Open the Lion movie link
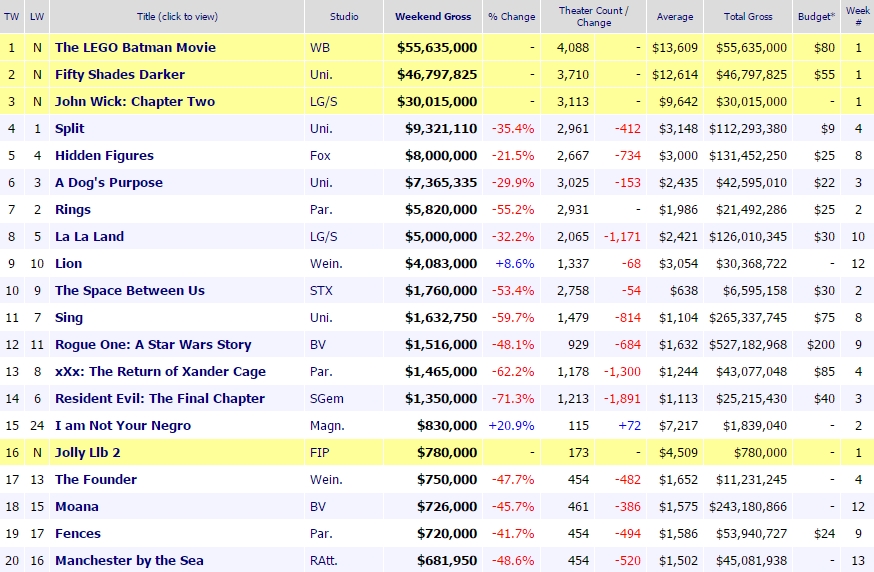 click(68, 264)
